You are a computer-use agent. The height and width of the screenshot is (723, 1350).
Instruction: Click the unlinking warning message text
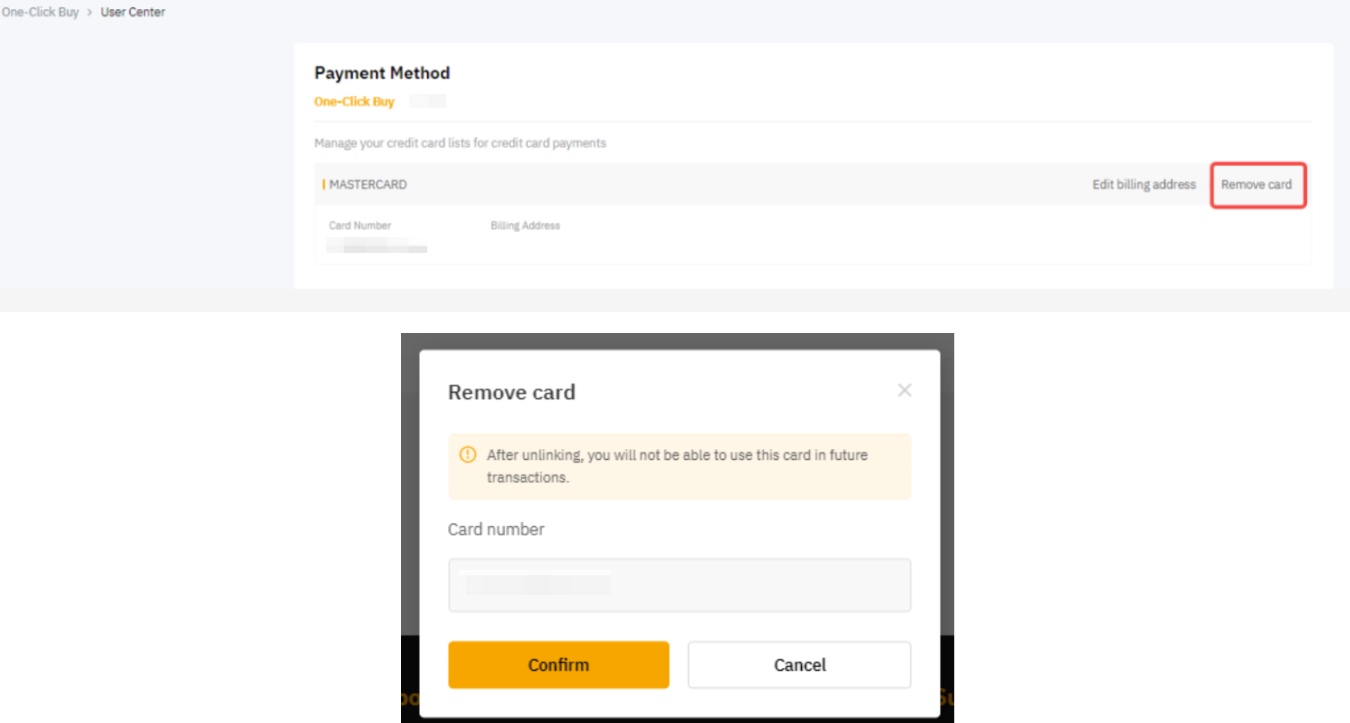pos(677,466)
